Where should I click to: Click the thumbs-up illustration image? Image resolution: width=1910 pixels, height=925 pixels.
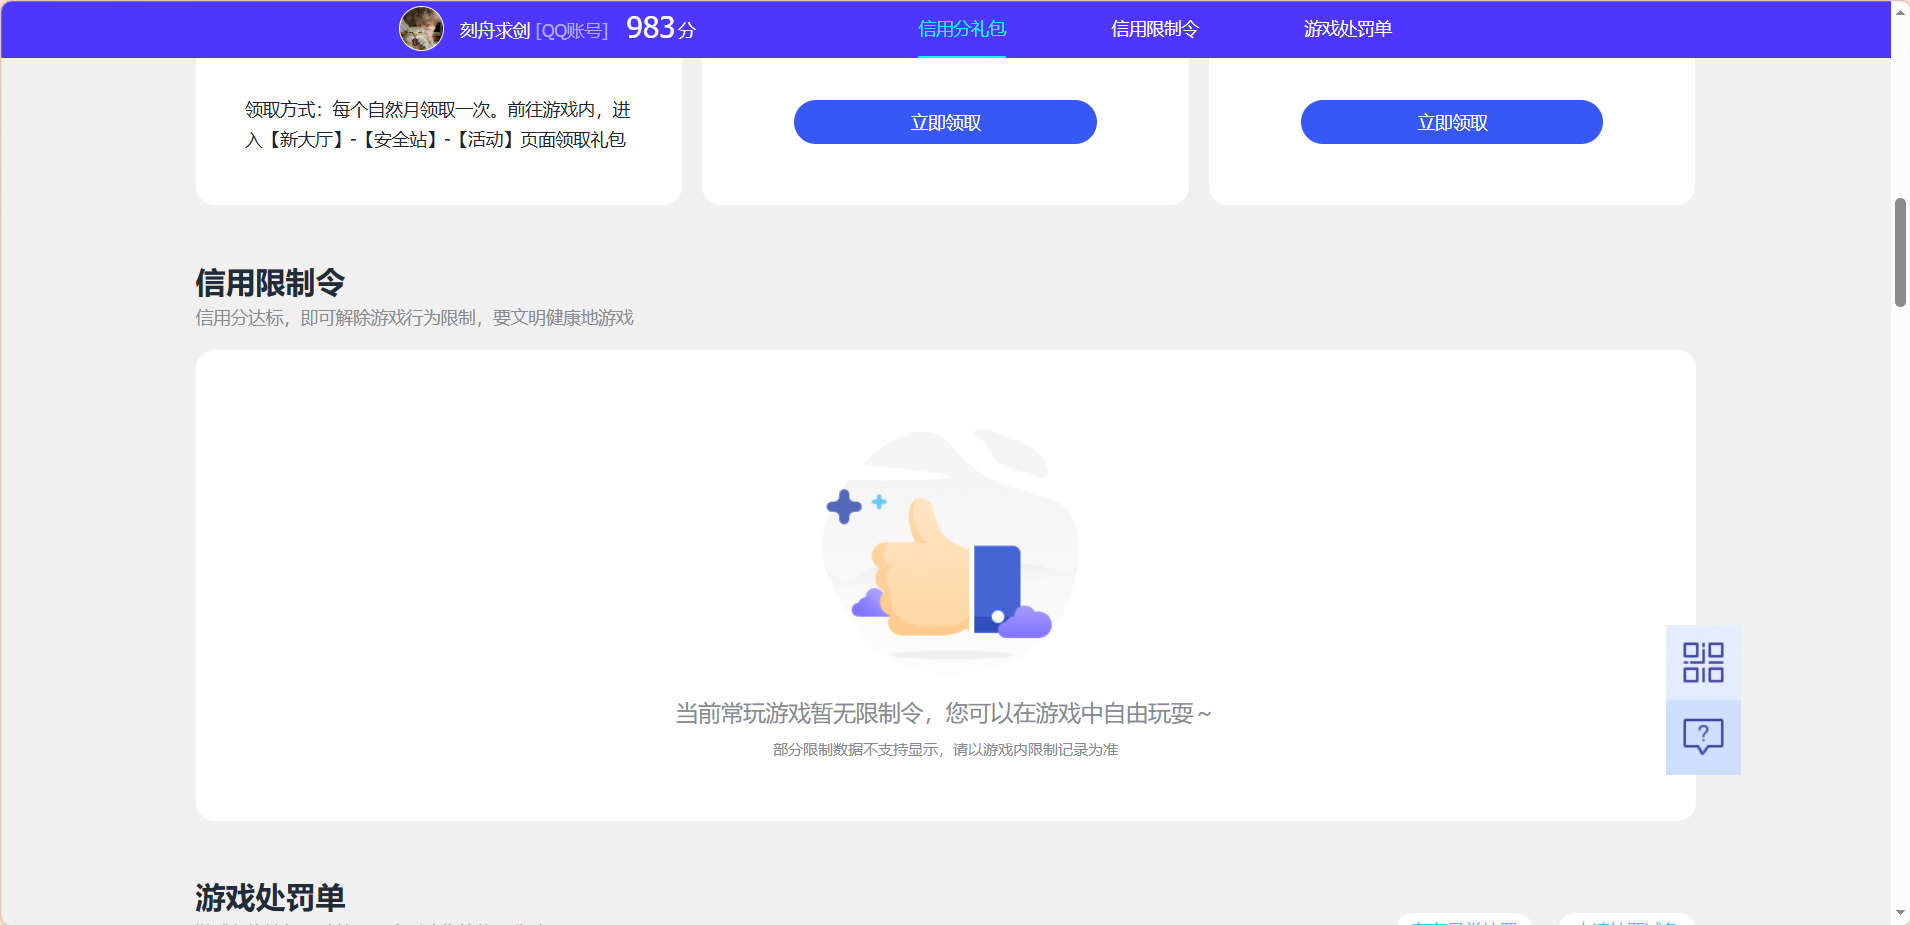pyautogui.click(x=947, y=550)
